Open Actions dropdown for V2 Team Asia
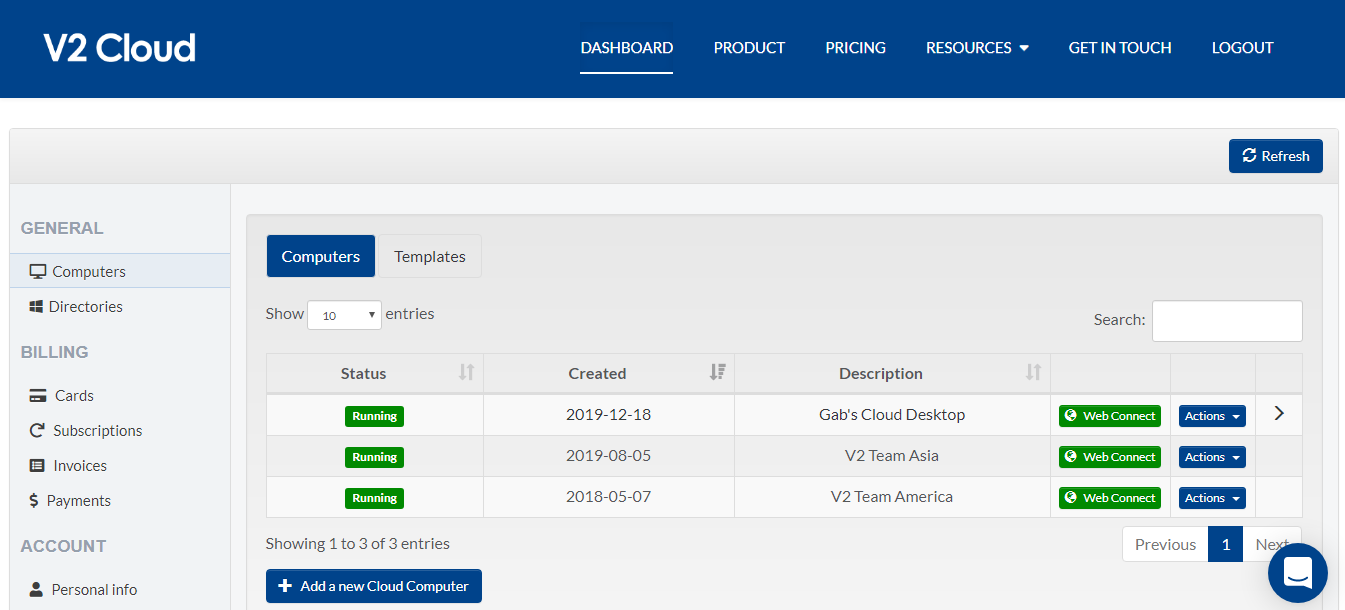Screen dimensions: 1345x610 coord(1211,456)
